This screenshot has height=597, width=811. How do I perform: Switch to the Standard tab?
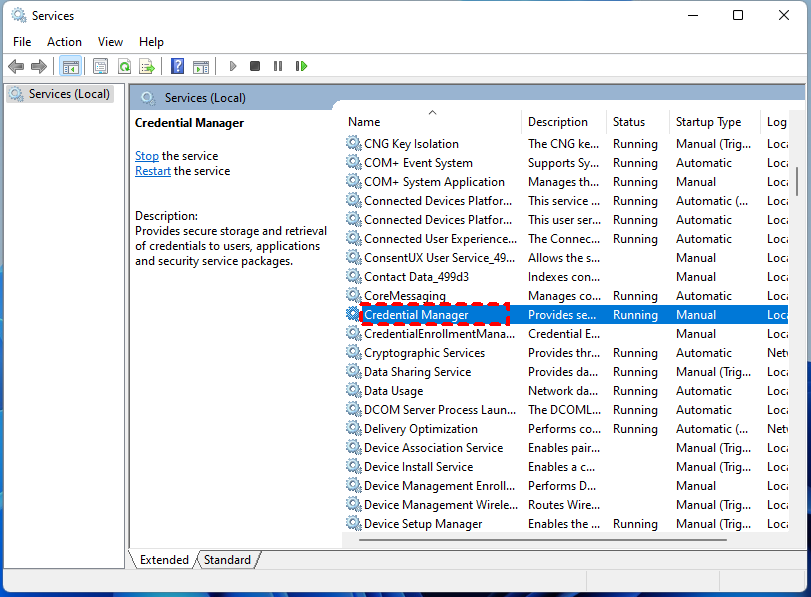[x=227, y=560]
